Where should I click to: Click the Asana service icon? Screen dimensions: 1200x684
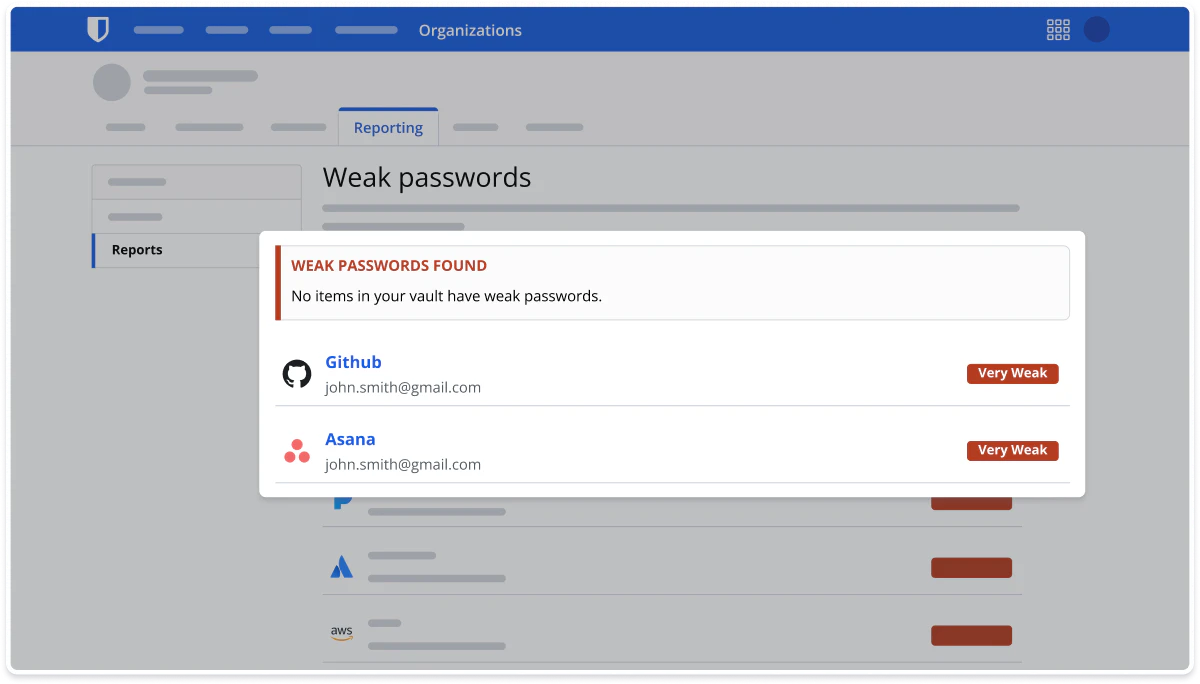point(296,450)
